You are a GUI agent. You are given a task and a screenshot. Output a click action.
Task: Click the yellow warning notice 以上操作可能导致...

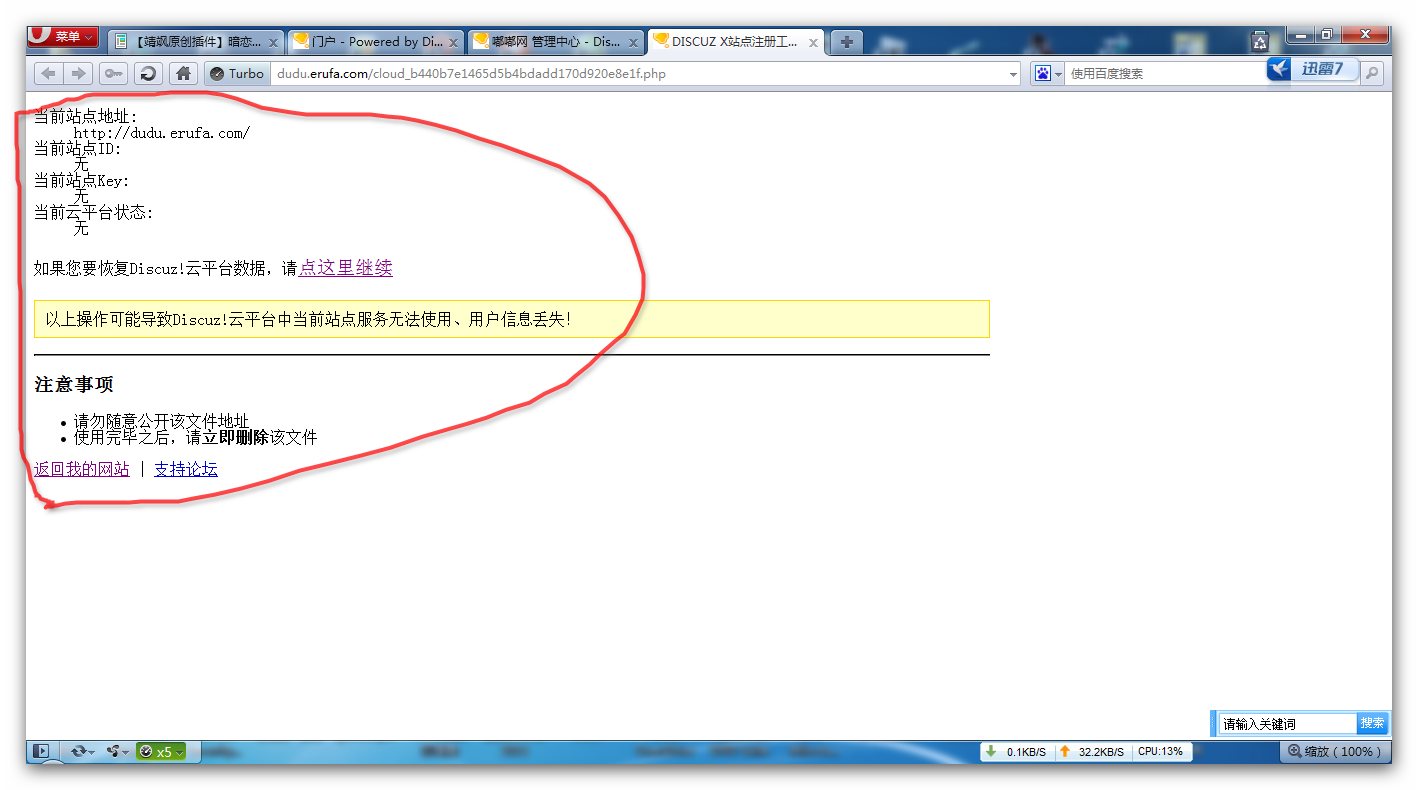coord(511,319)
